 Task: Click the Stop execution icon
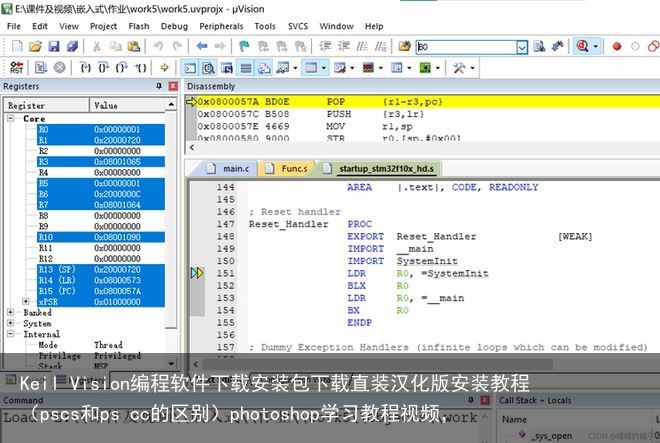(60, 67)
